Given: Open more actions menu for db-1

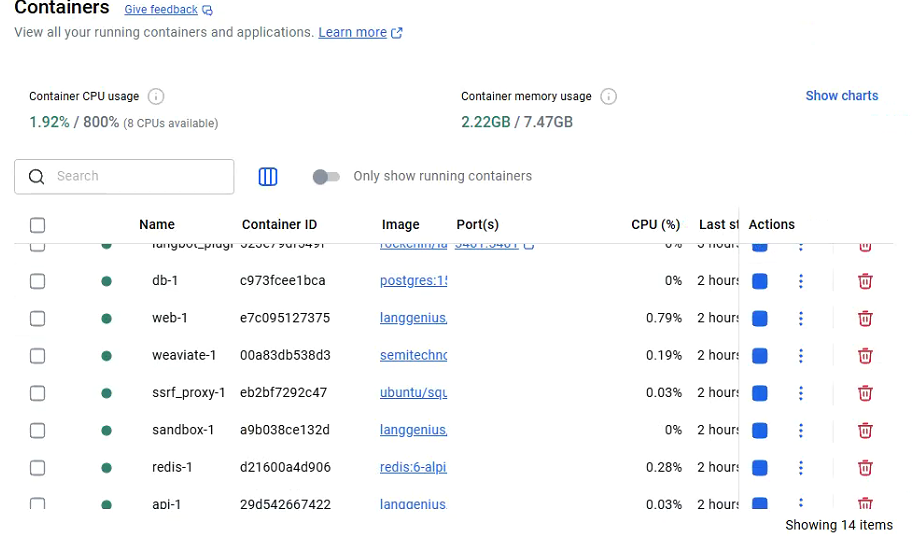Looking at the screenshot, I should pyautogui.click(x=801, y=281).
